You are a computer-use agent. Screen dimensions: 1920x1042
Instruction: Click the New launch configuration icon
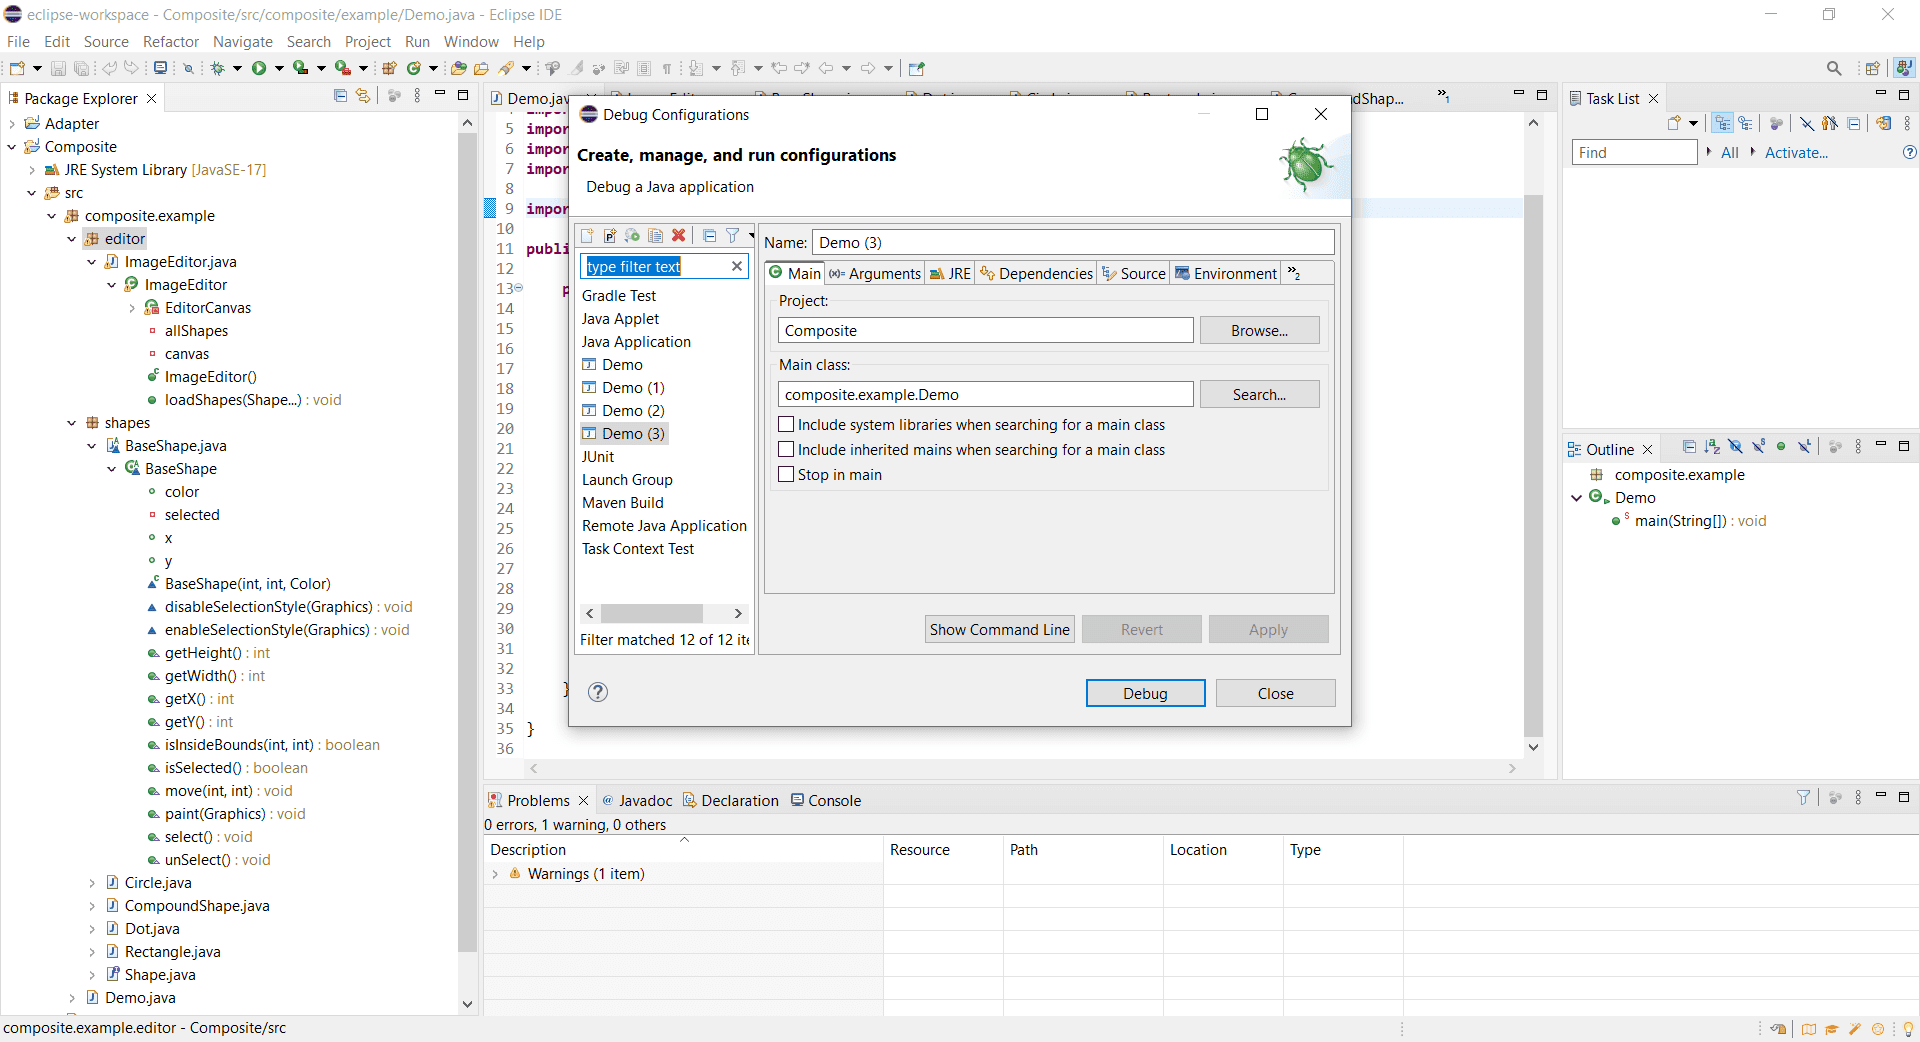[587, 236]
